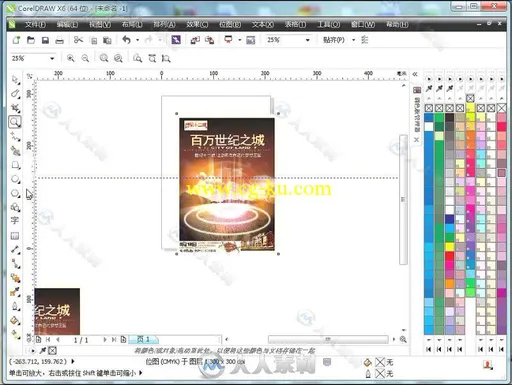Select the Freehand drawing tool

[15, 137]
